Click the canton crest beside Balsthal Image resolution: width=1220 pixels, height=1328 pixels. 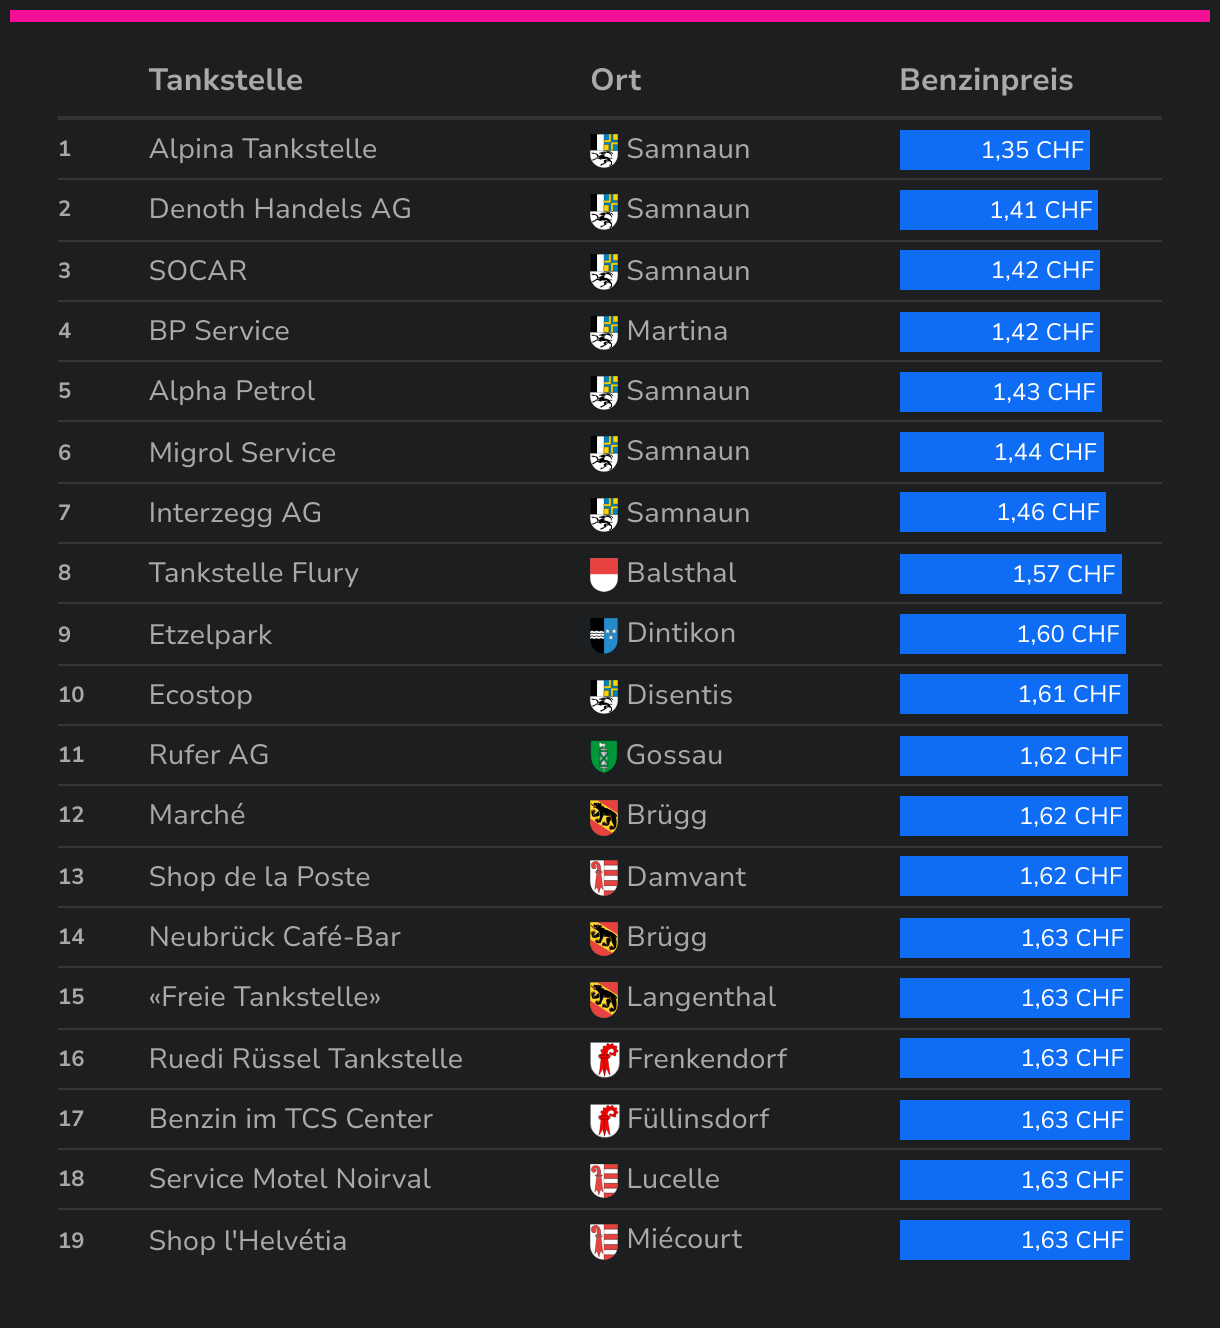click(604, 574)
